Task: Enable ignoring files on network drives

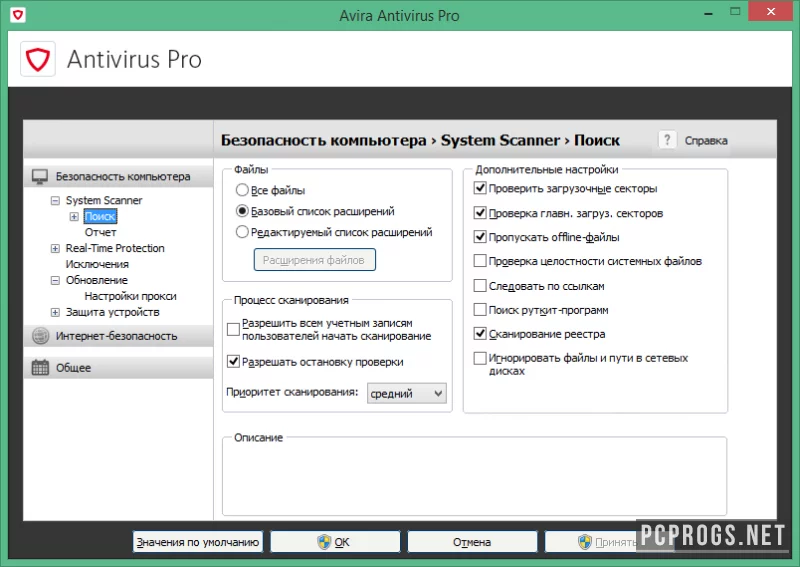Action: (480, 358)
